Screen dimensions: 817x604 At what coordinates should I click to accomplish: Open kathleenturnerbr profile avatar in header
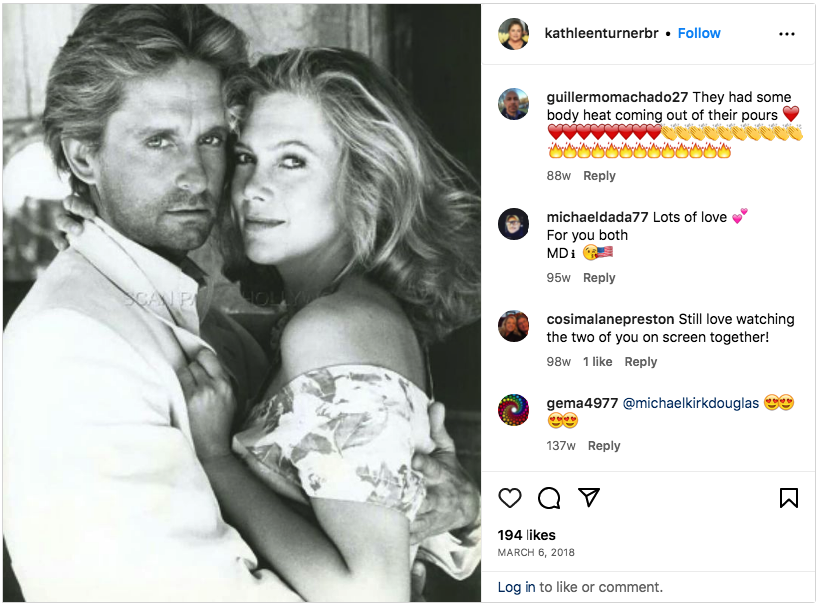coord(514,33)
